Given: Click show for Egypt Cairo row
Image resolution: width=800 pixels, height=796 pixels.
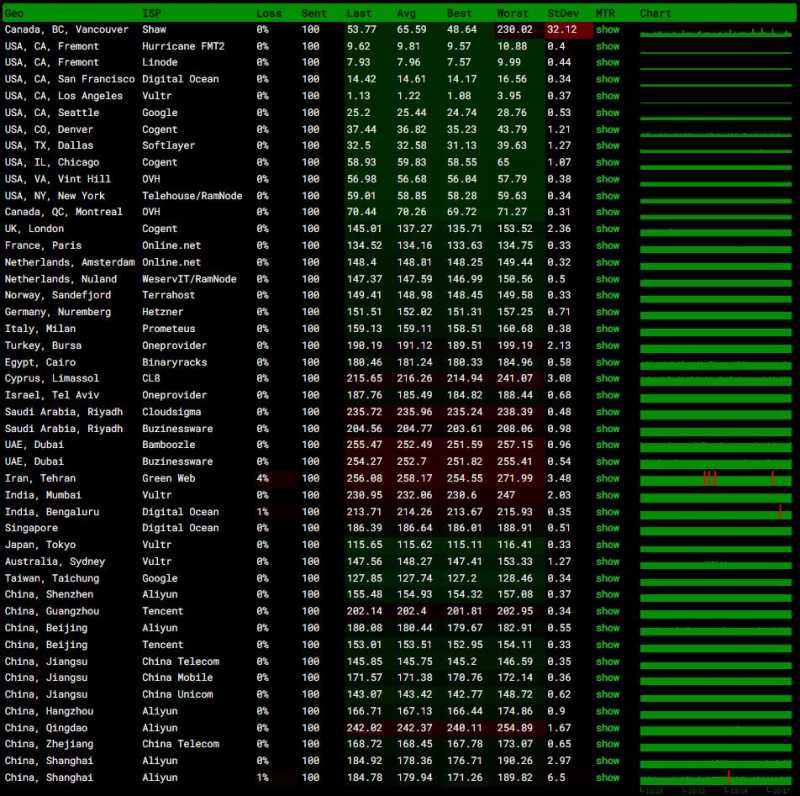Looking at the screenshot, I should (607, 362).
